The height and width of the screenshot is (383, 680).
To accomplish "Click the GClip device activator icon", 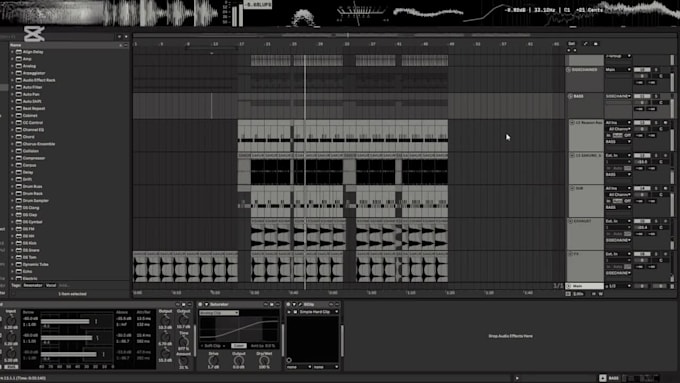I will (x=288, y=304).
